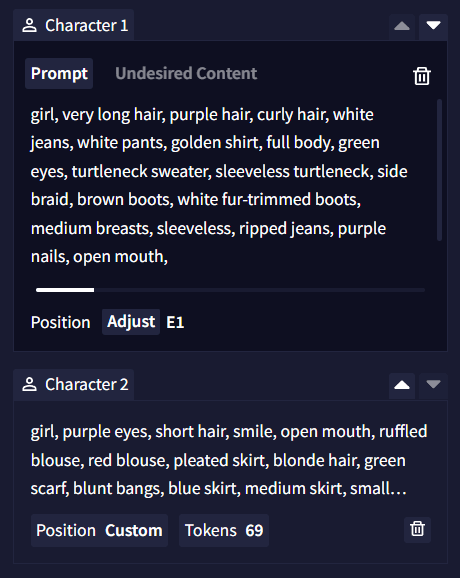The image size is (460, 578).
Task: Click the disabled down arrow on Character 2
Action: point(433,385)
